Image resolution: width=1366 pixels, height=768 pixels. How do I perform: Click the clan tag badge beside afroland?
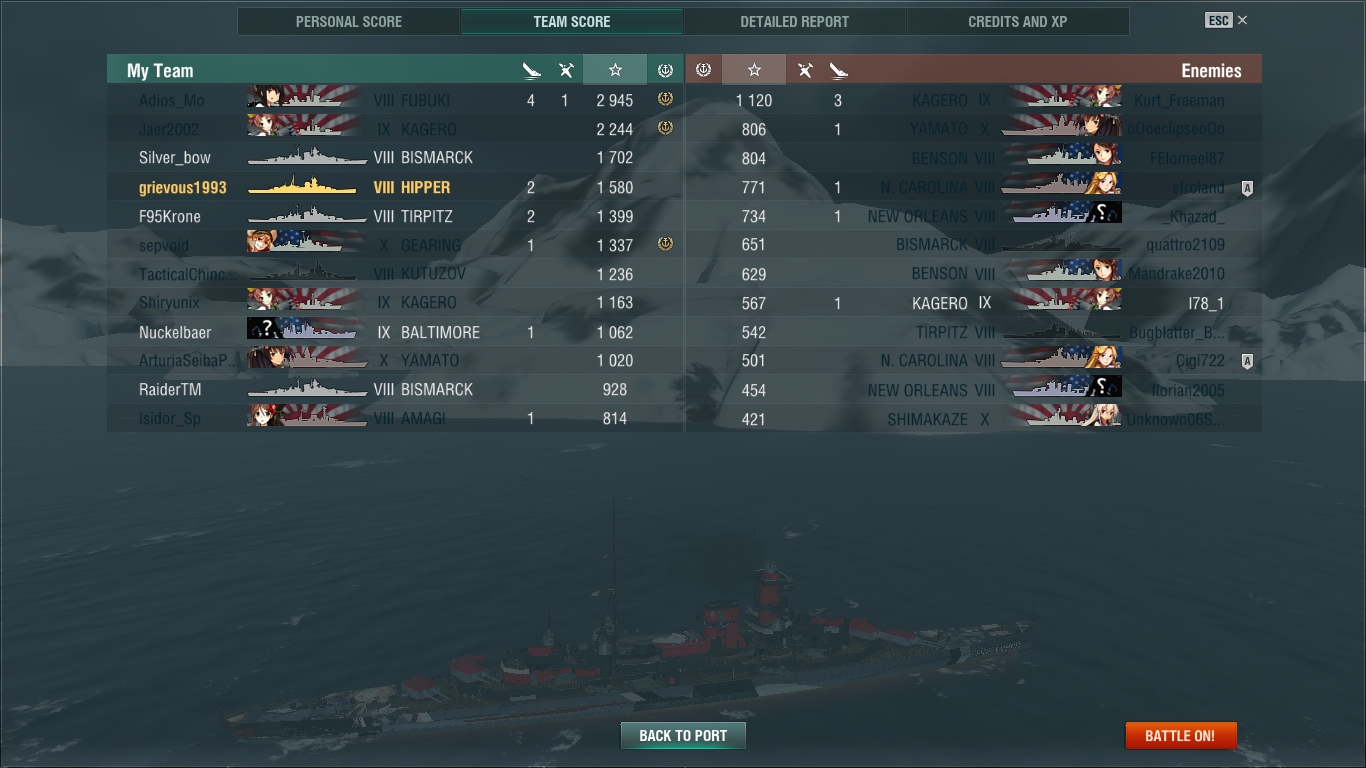click(x=1247, y=188)
